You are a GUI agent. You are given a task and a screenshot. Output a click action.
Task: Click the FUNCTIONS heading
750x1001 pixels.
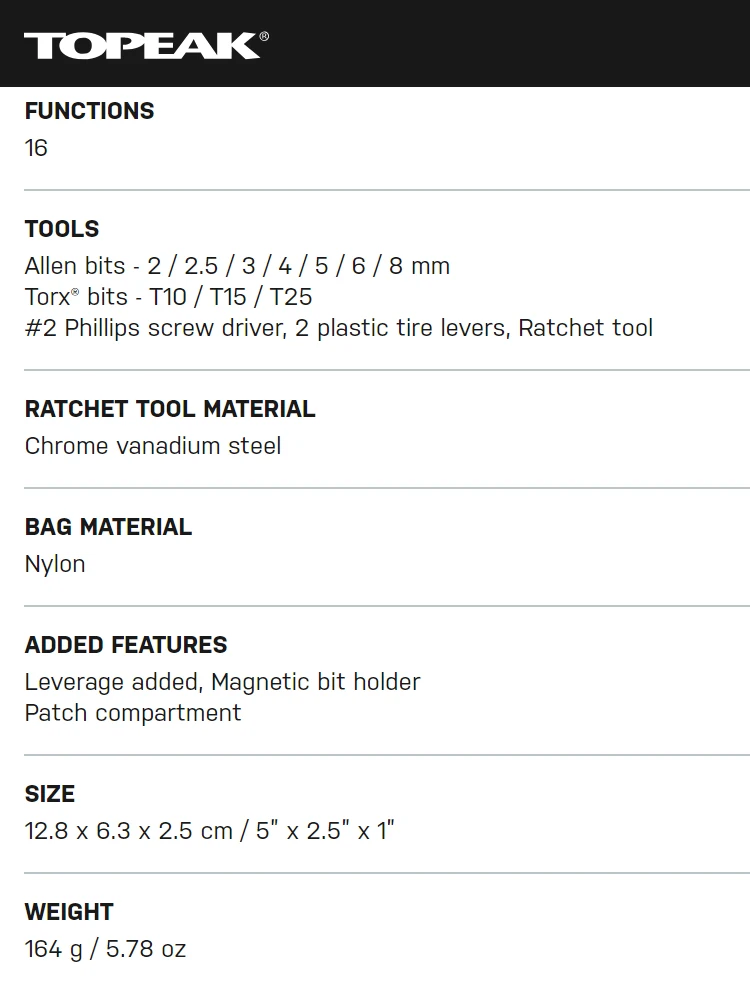(89, 111)
